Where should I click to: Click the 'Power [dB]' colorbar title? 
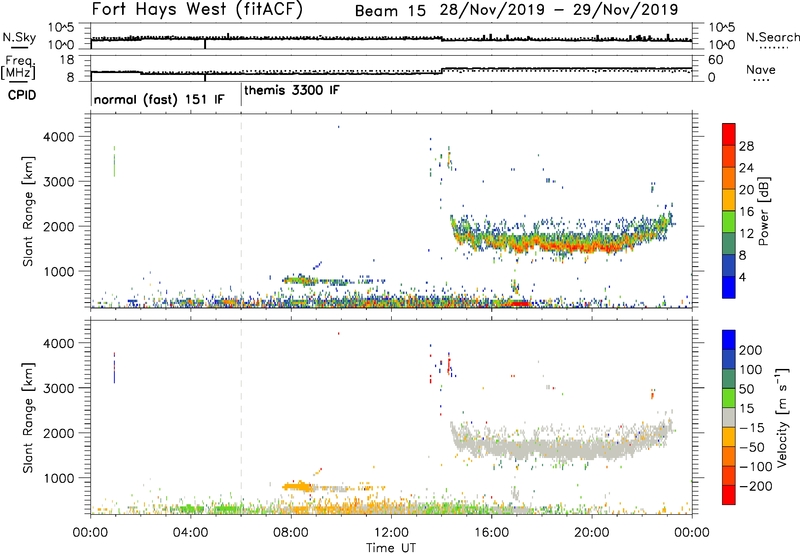[764, 211]
